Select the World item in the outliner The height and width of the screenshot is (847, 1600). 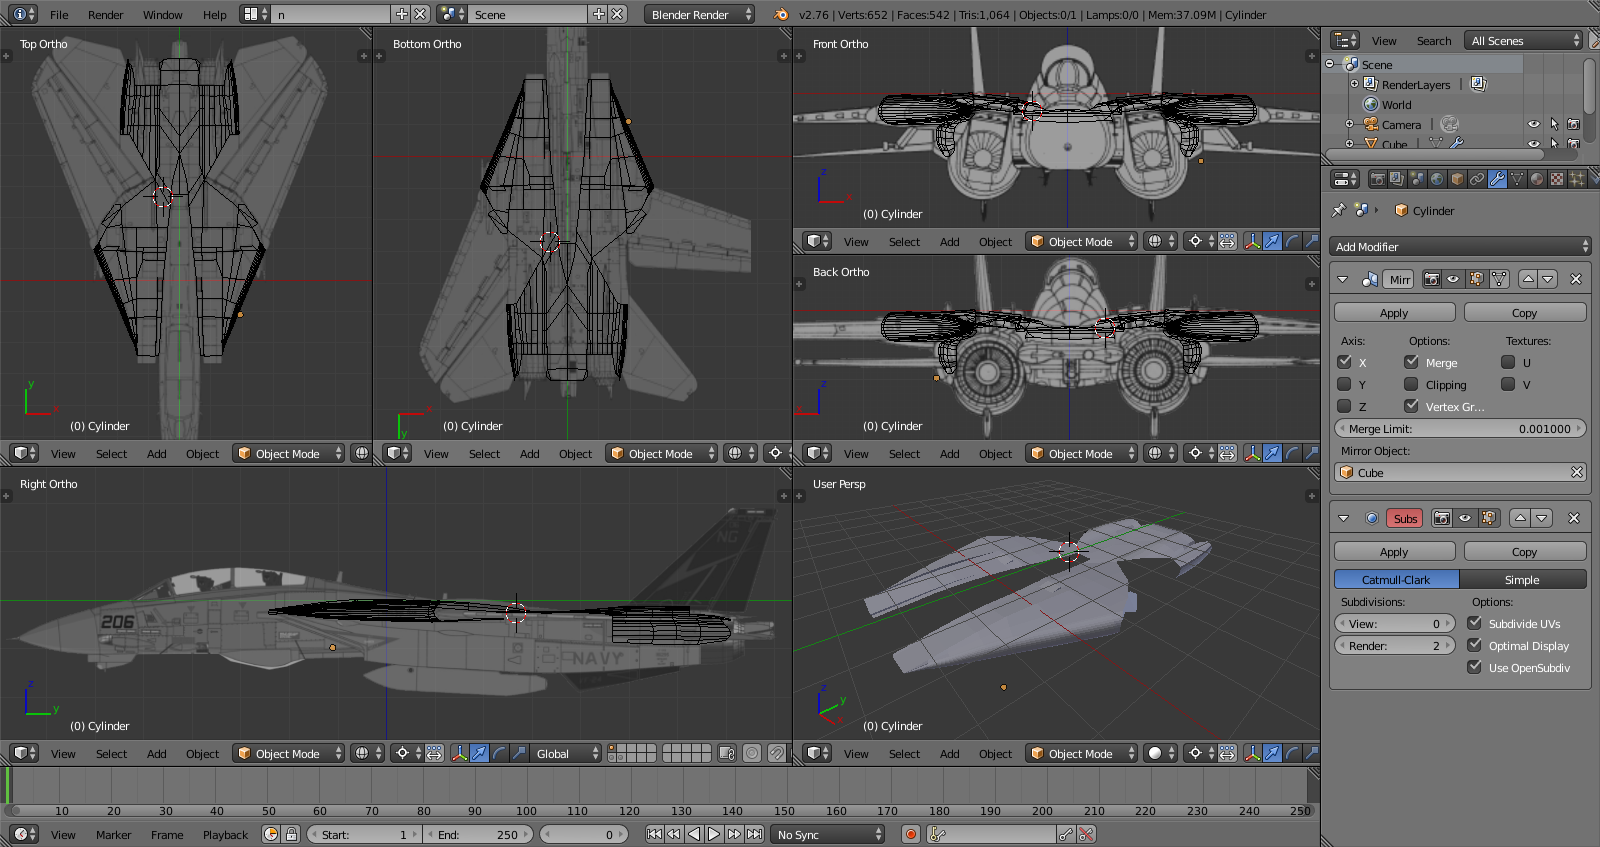[x=1397, y=104]
